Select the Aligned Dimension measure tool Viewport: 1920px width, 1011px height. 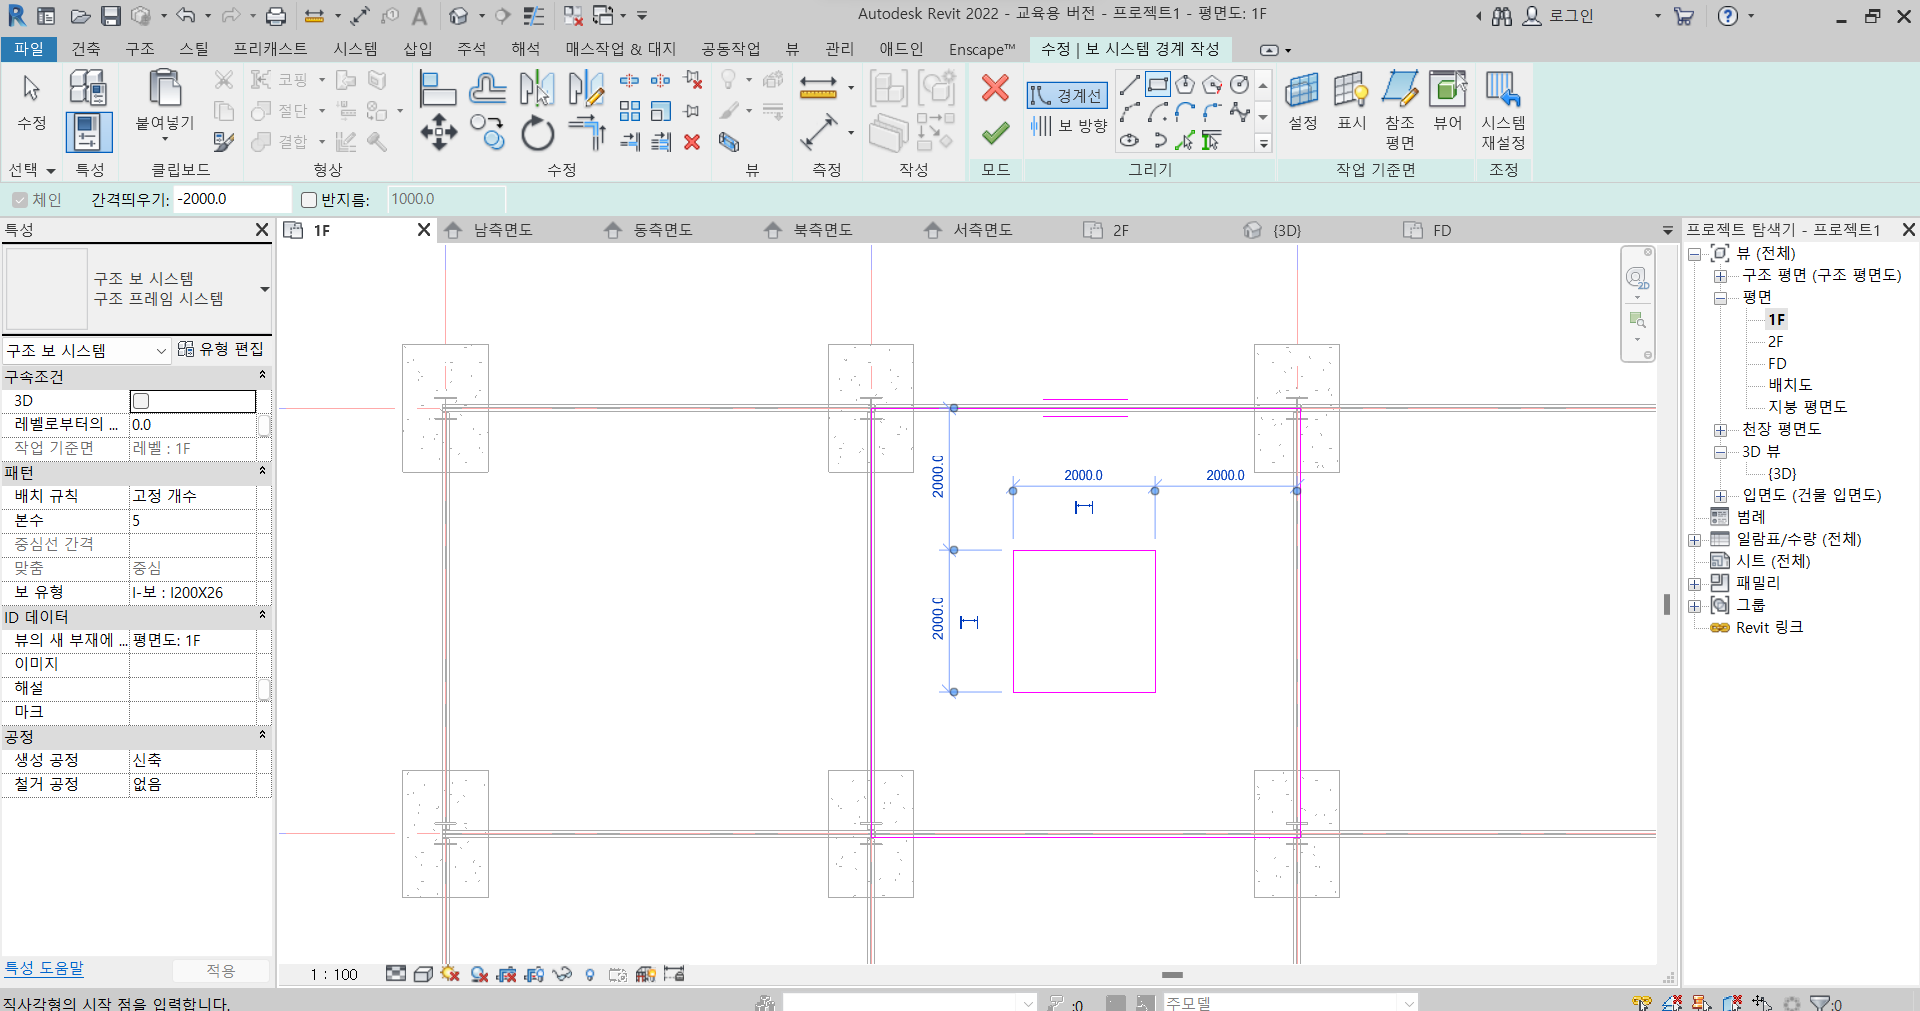coord(818,88)
